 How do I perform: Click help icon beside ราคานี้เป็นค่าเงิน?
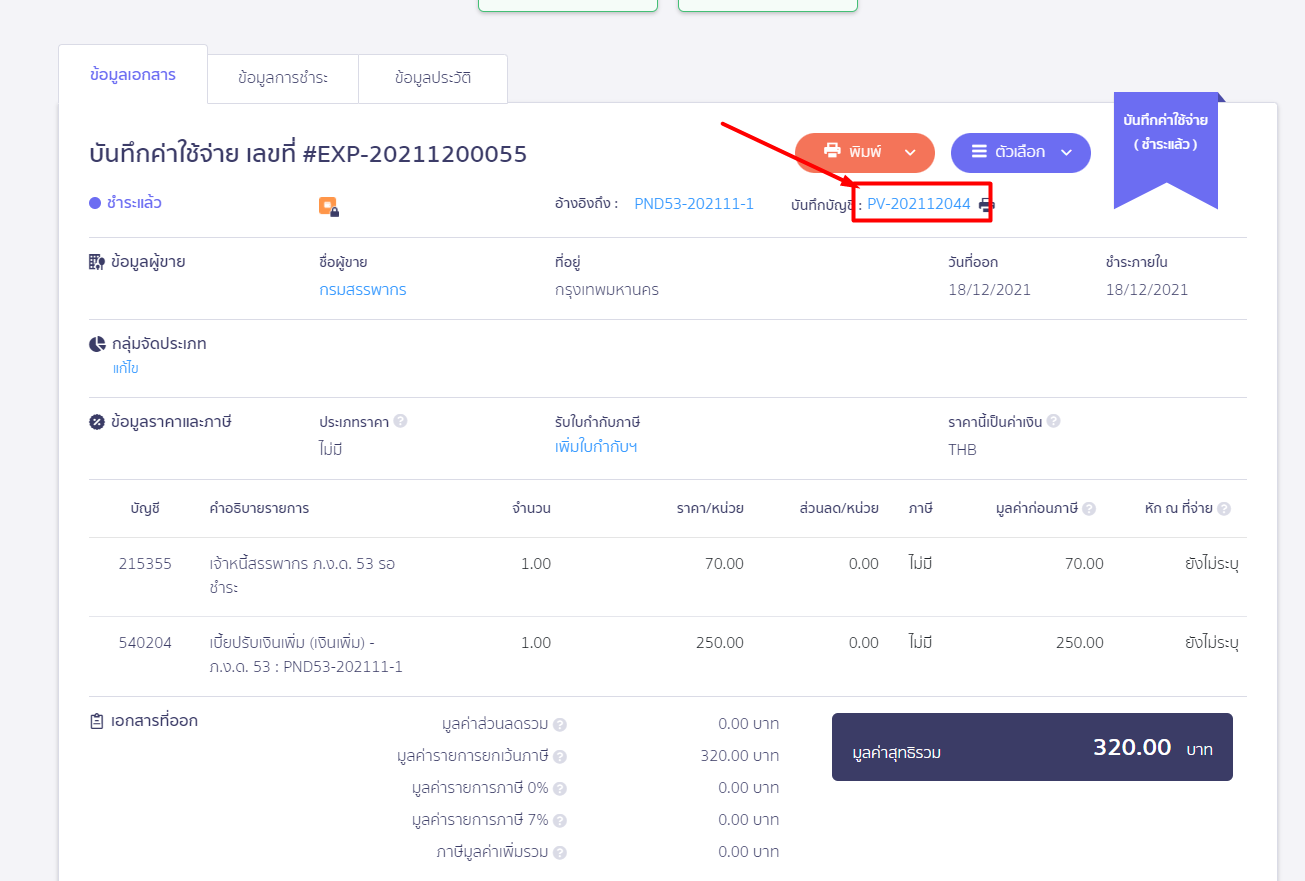[1053, 421]
